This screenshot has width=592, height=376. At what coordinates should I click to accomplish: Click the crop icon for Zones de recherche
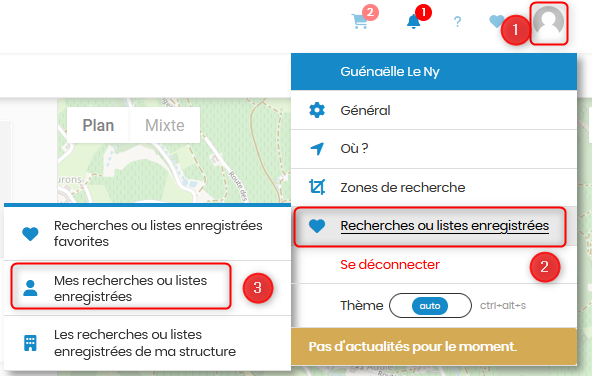(317, 187)
